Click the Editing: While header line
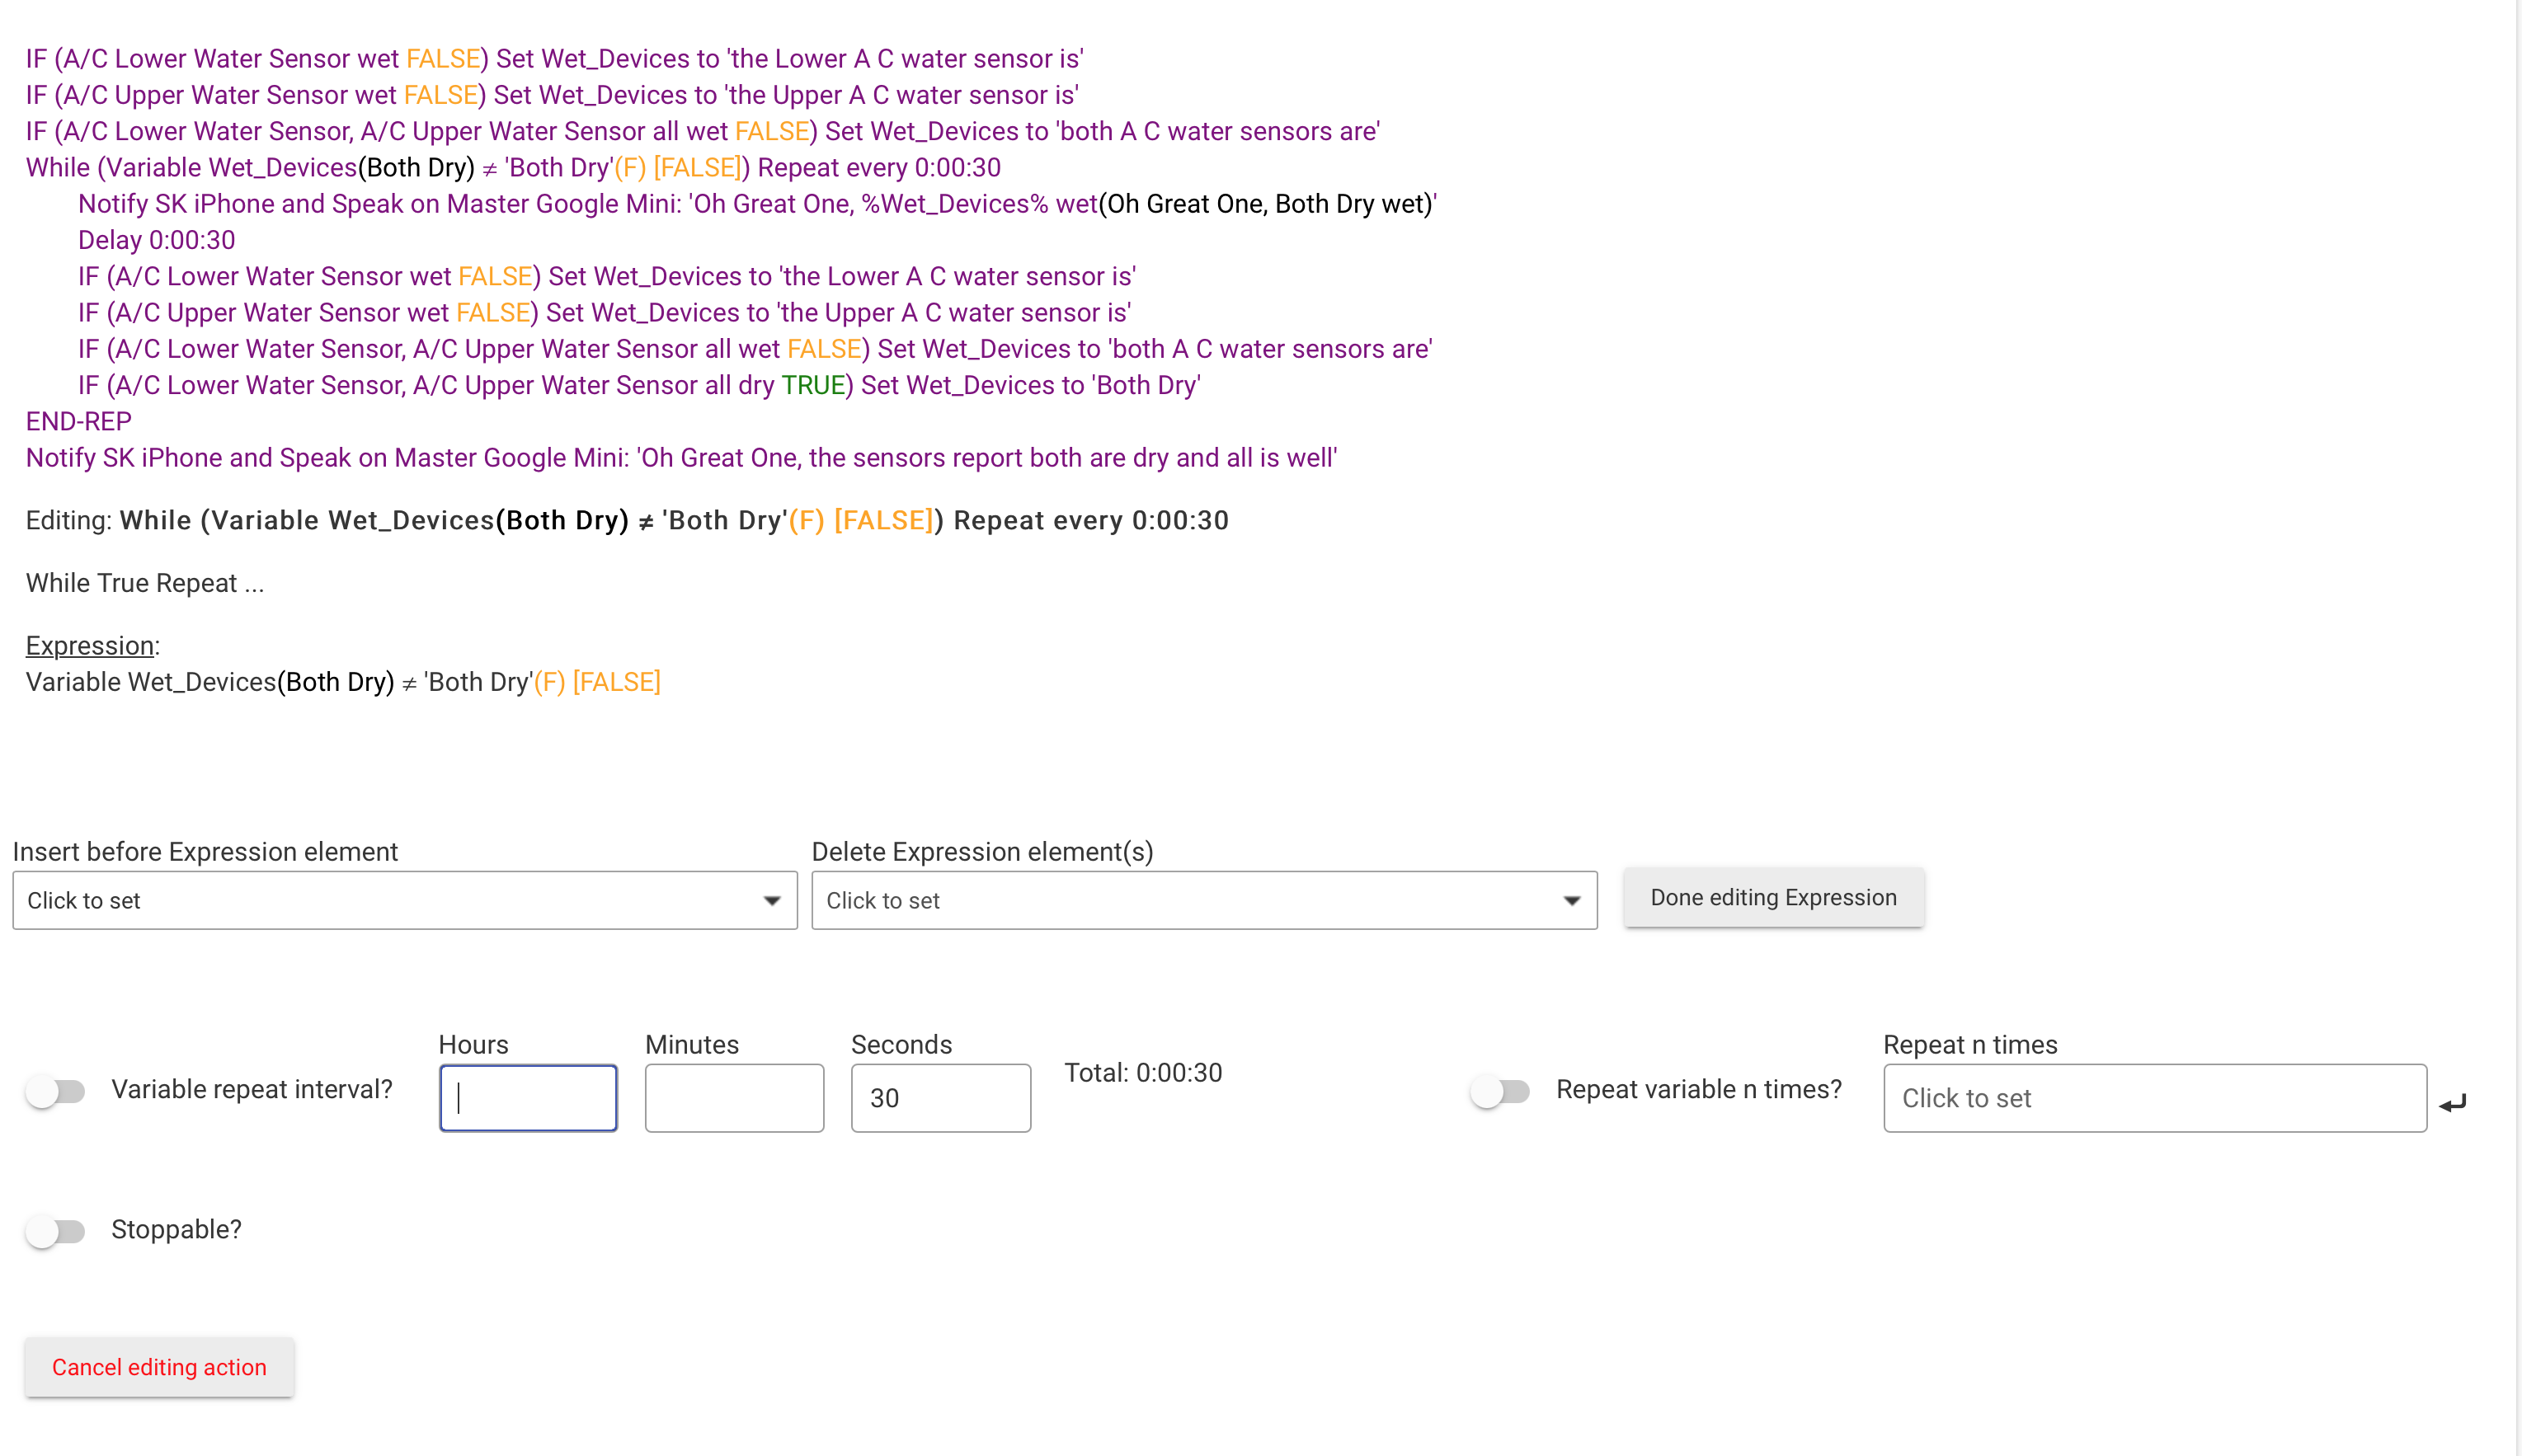Viewport: 2522px width, 1456px height. pyautogui.click(x=627, y=520)
